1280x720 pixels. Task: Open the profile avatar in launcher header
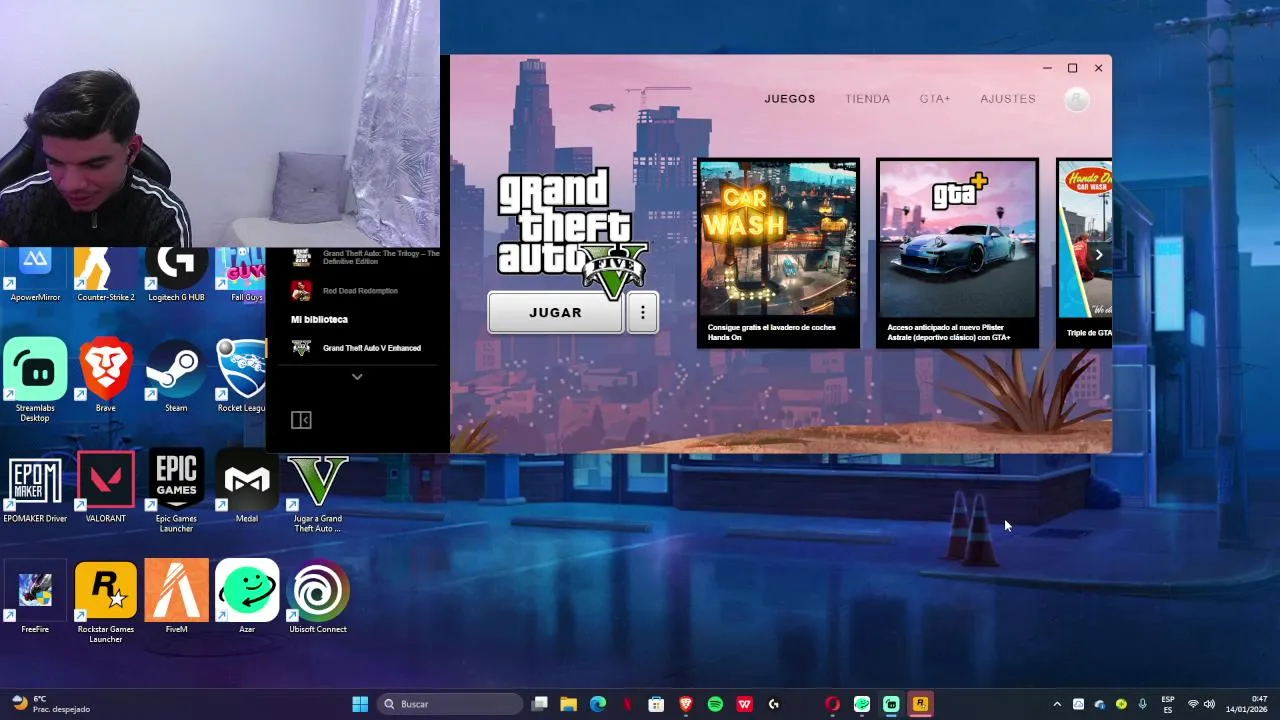coord(1076,100)
